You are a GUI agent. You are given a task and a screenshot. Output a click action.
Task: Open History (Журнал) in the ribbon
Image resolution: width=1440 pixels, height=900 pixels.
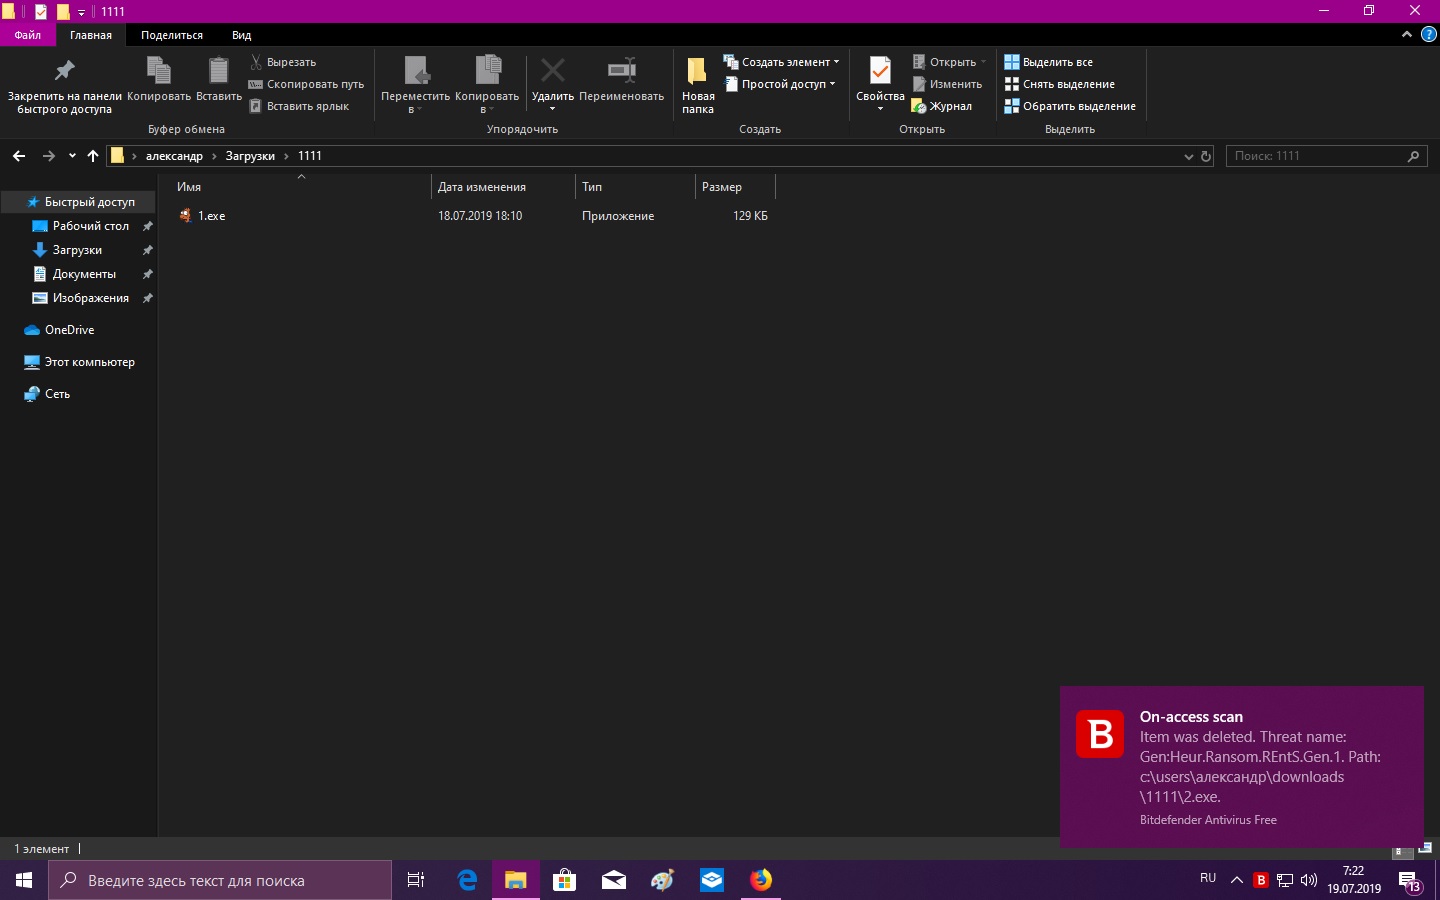[941, 106]
